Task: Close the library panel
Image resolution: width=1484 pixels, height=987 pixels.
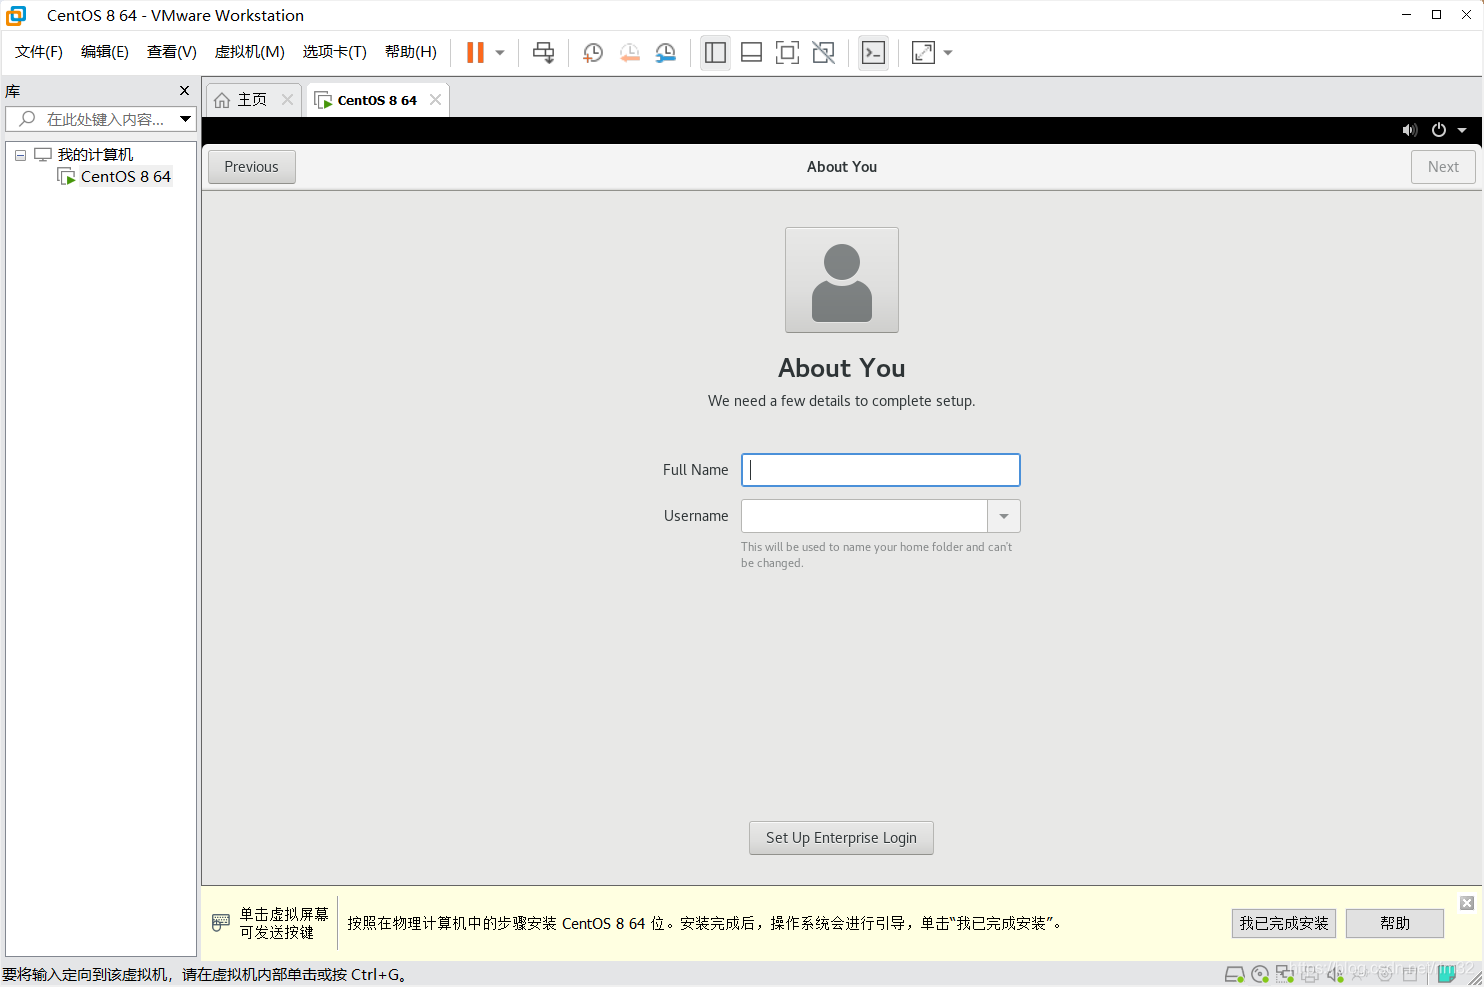Action: 184,91
